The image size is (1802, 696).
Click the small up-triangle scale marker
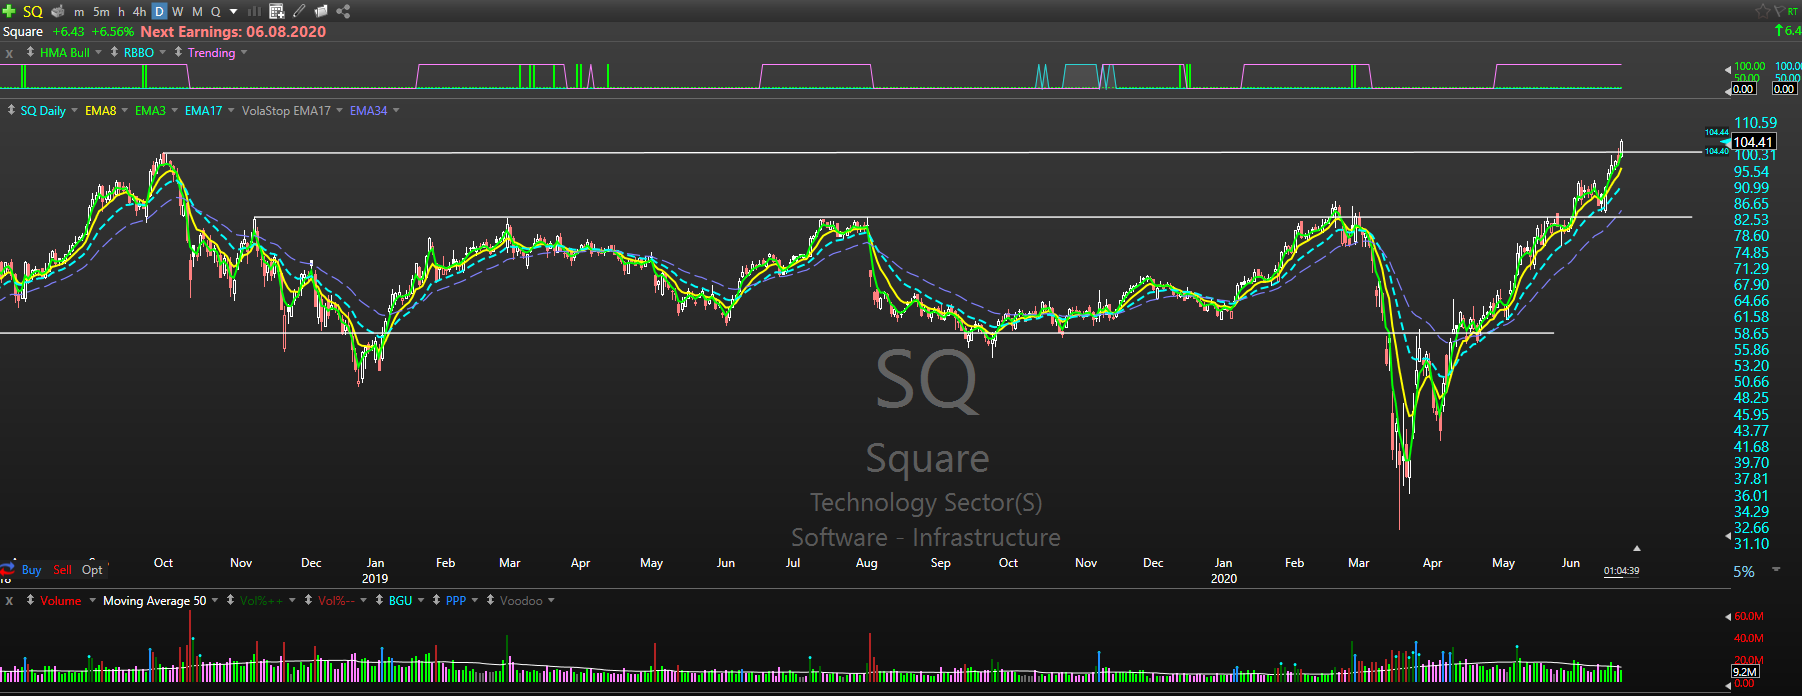coord(1637,548)
